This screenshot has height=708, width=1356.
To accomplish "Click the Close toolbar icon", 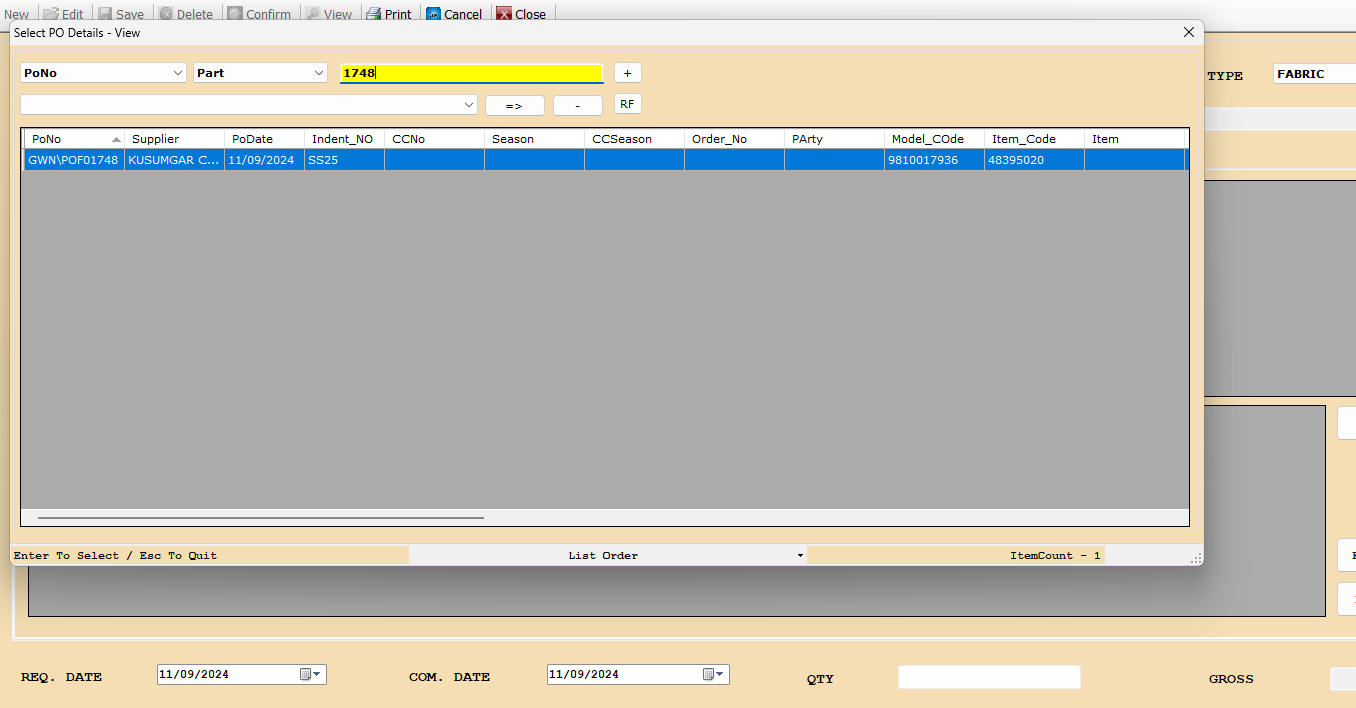I will tap(505, 14).
